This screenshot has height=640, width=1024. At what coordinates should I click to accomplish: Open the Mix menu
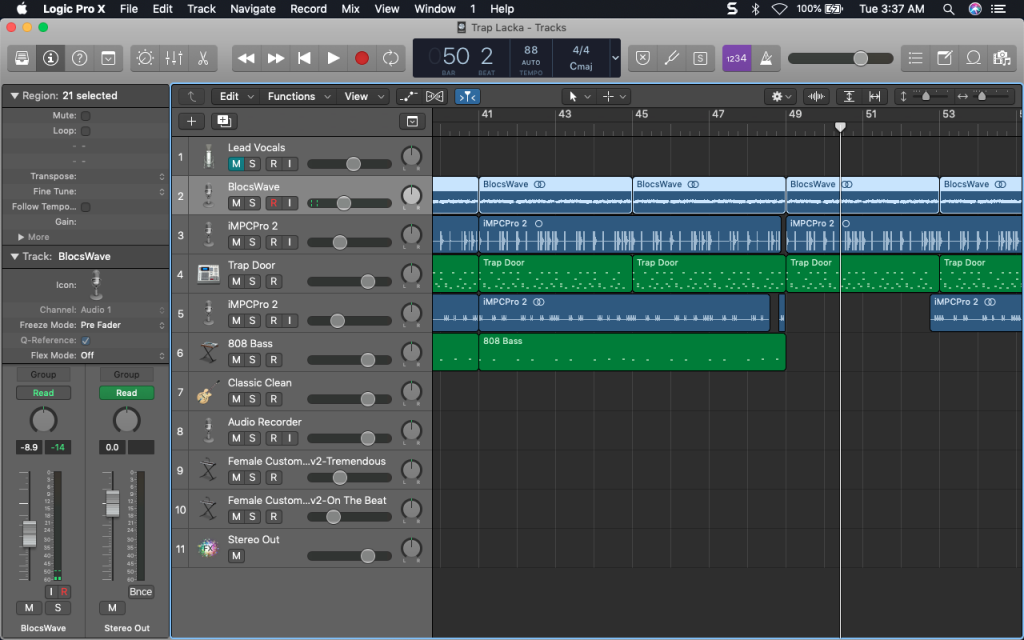(x=350, y=9)
